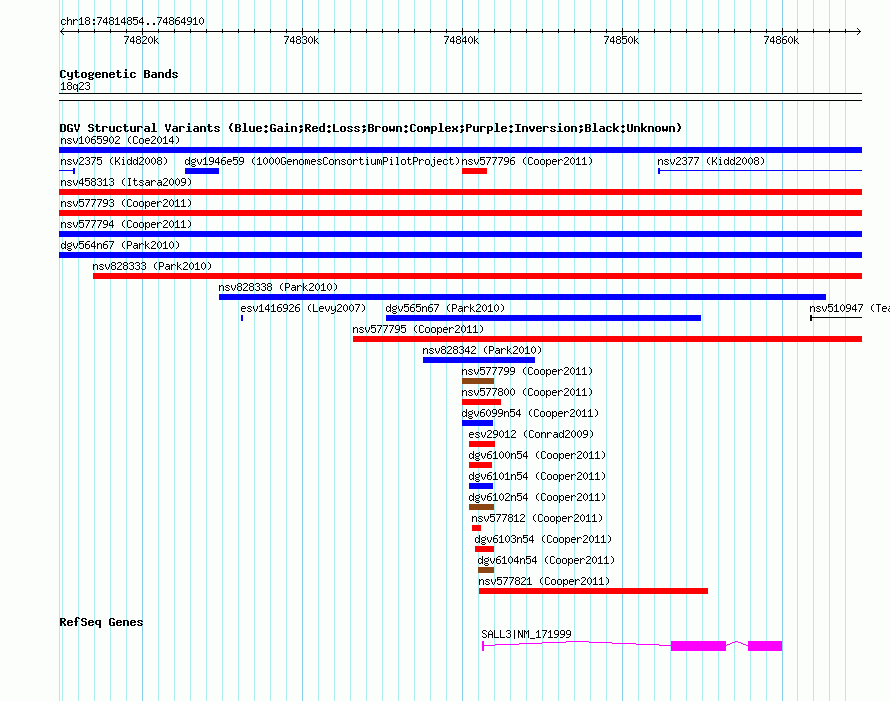
Task: Click the 18q23 cytogenetic band label
Action: coord(75,86)
